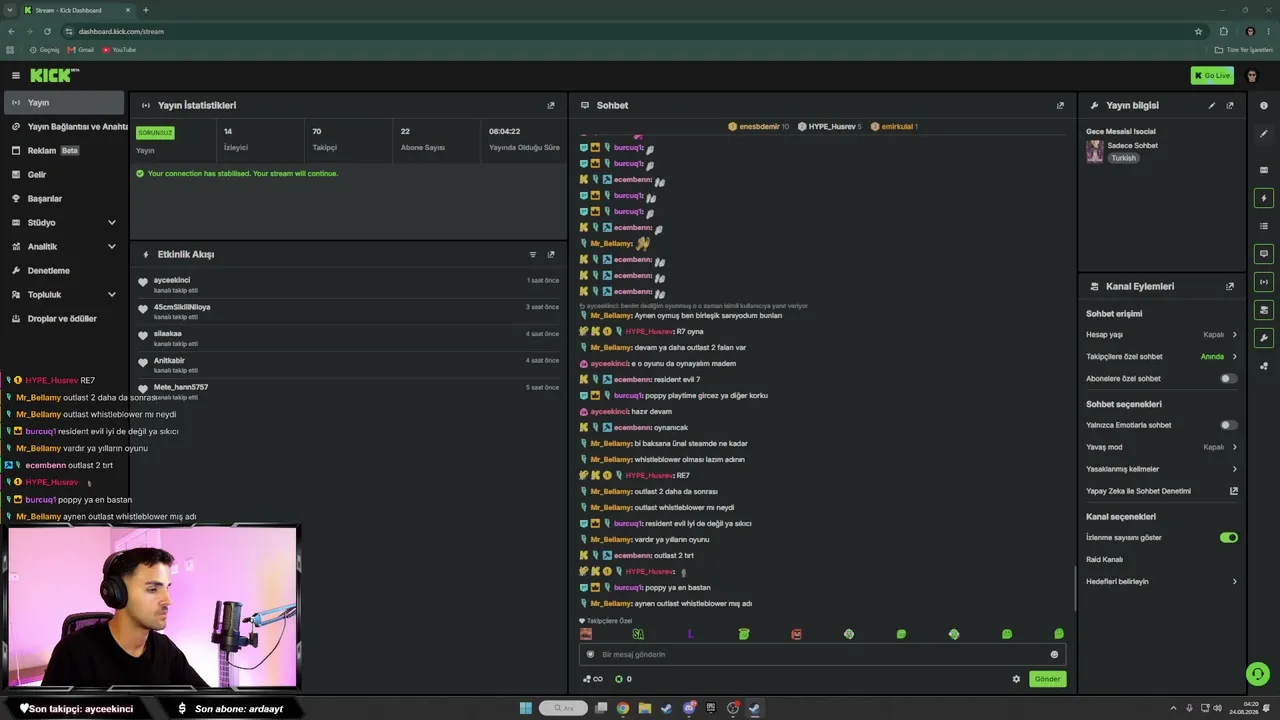Click the Go Live button
The width and height of the screenshot is (1280, 720).
click(x=1212, y=75)
